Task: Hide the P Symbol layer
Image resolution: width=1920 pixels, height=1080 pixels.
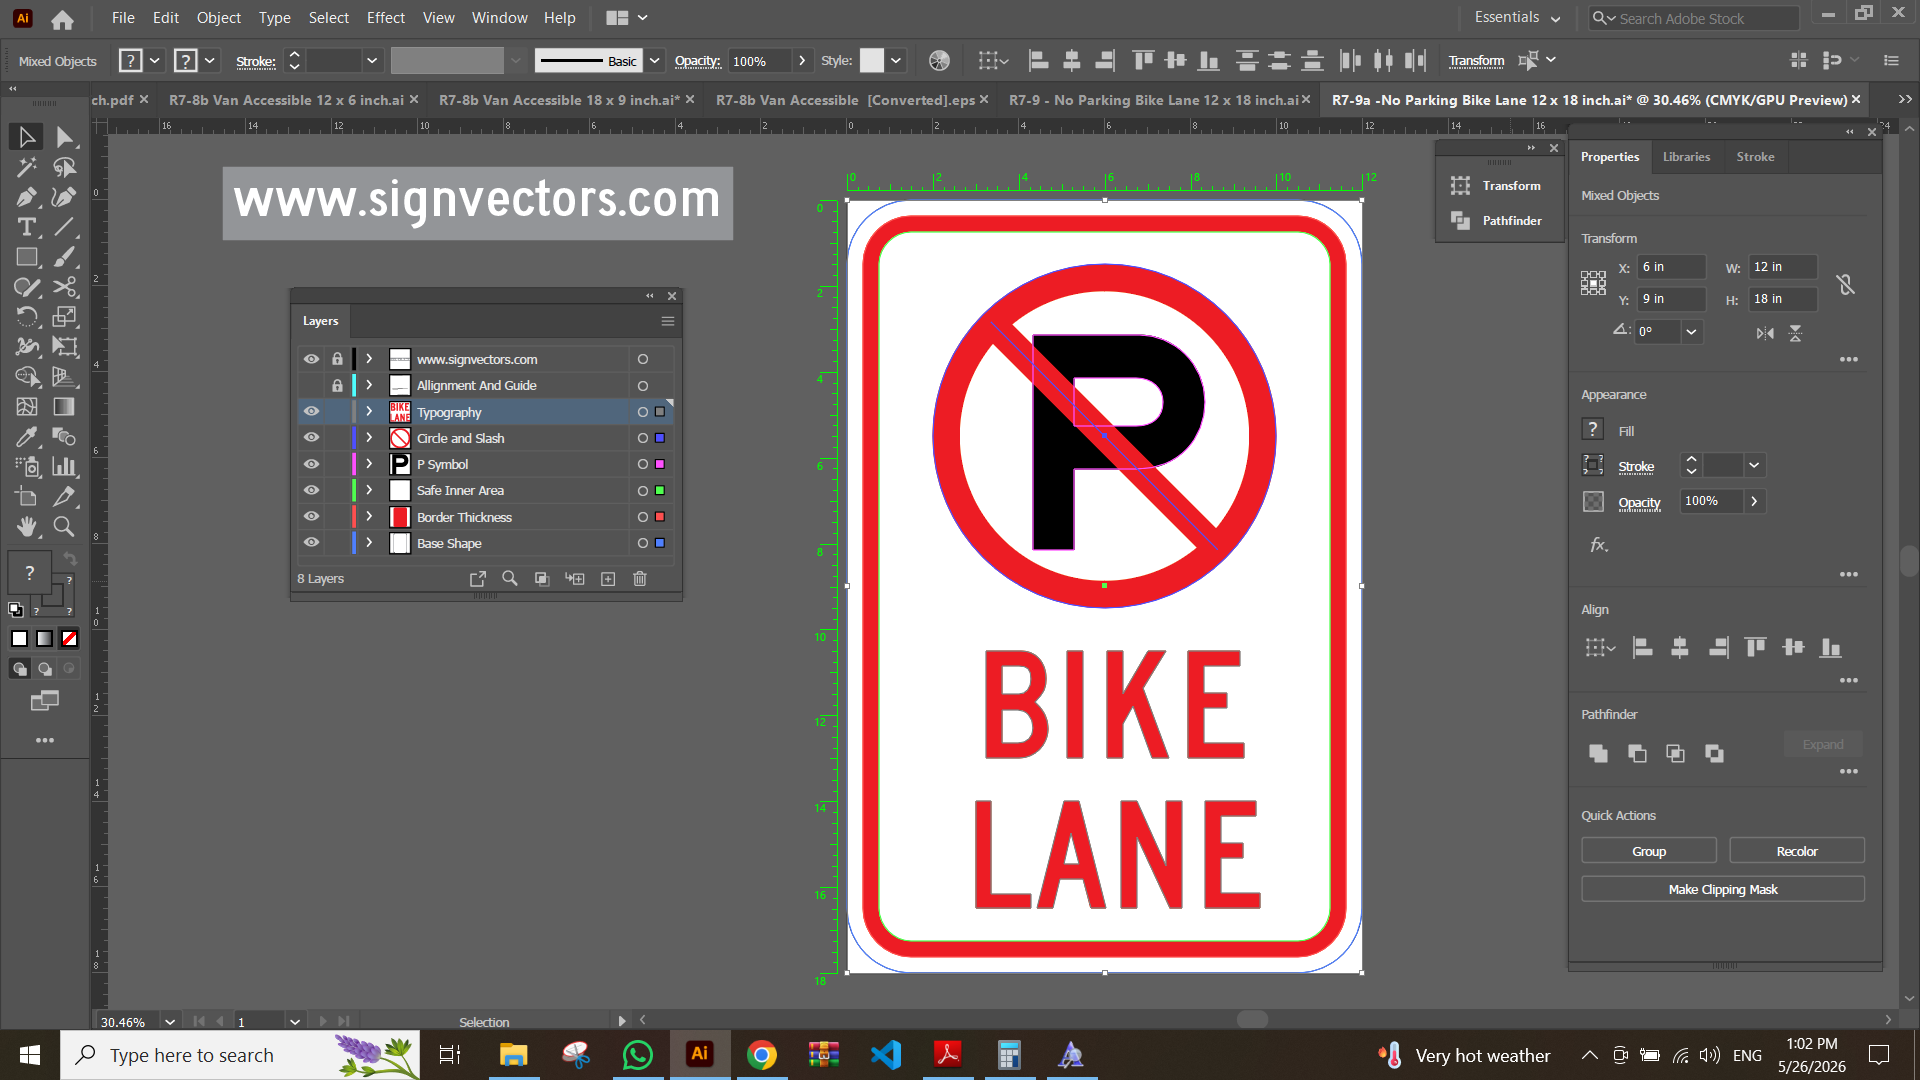Action: [312, 464]
